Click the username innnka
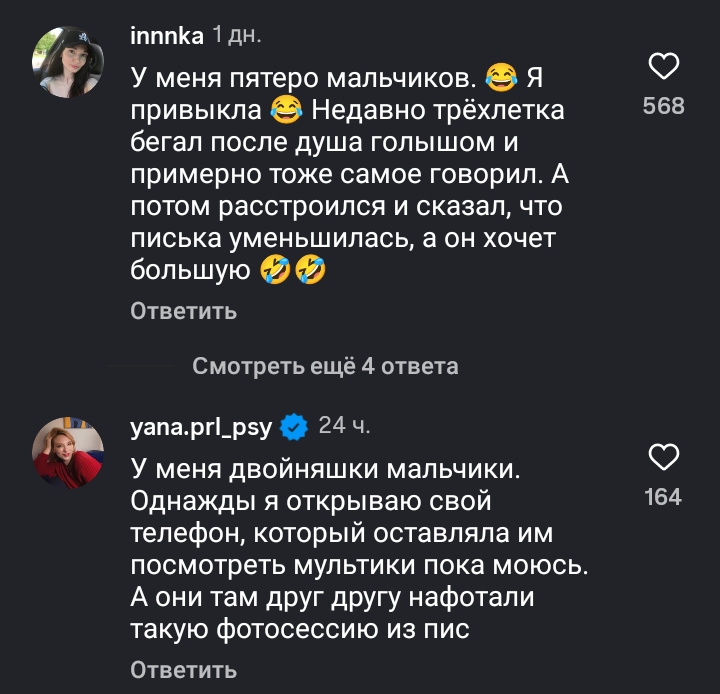This screenshot has width=720, height=694. click(167, 36)
